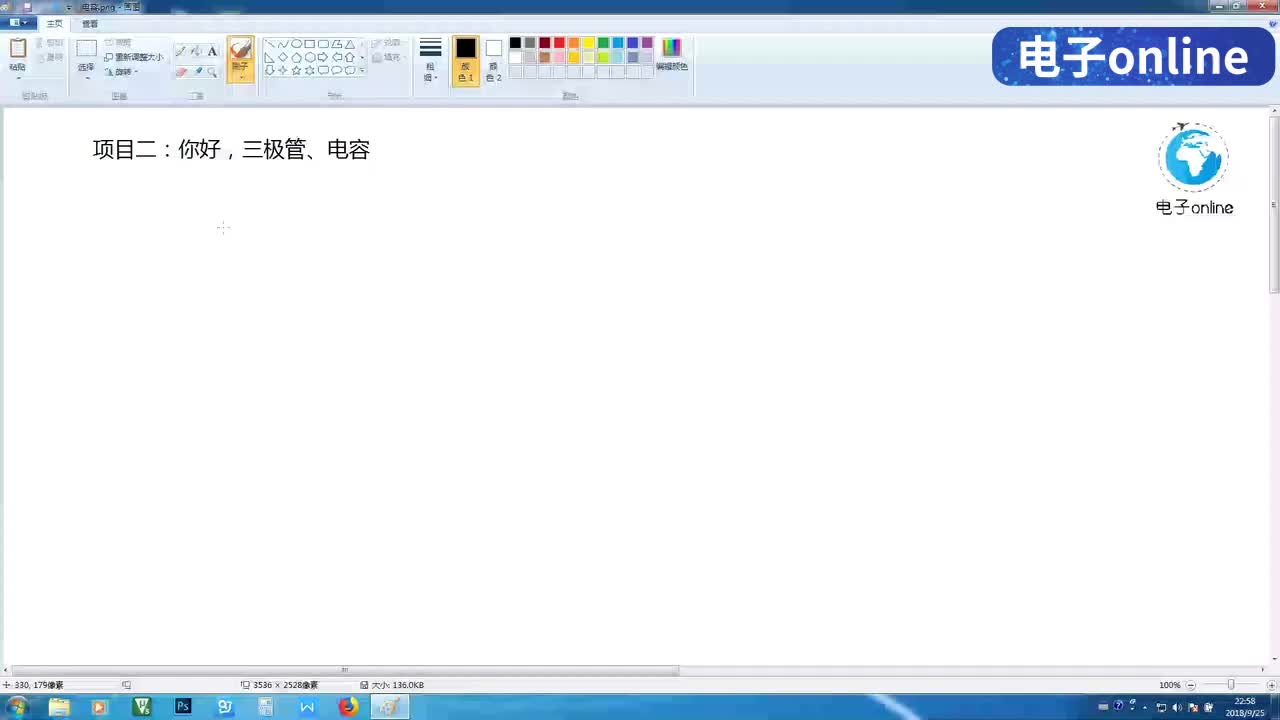Select the Magnifier tool

click(x=213, y=72)
